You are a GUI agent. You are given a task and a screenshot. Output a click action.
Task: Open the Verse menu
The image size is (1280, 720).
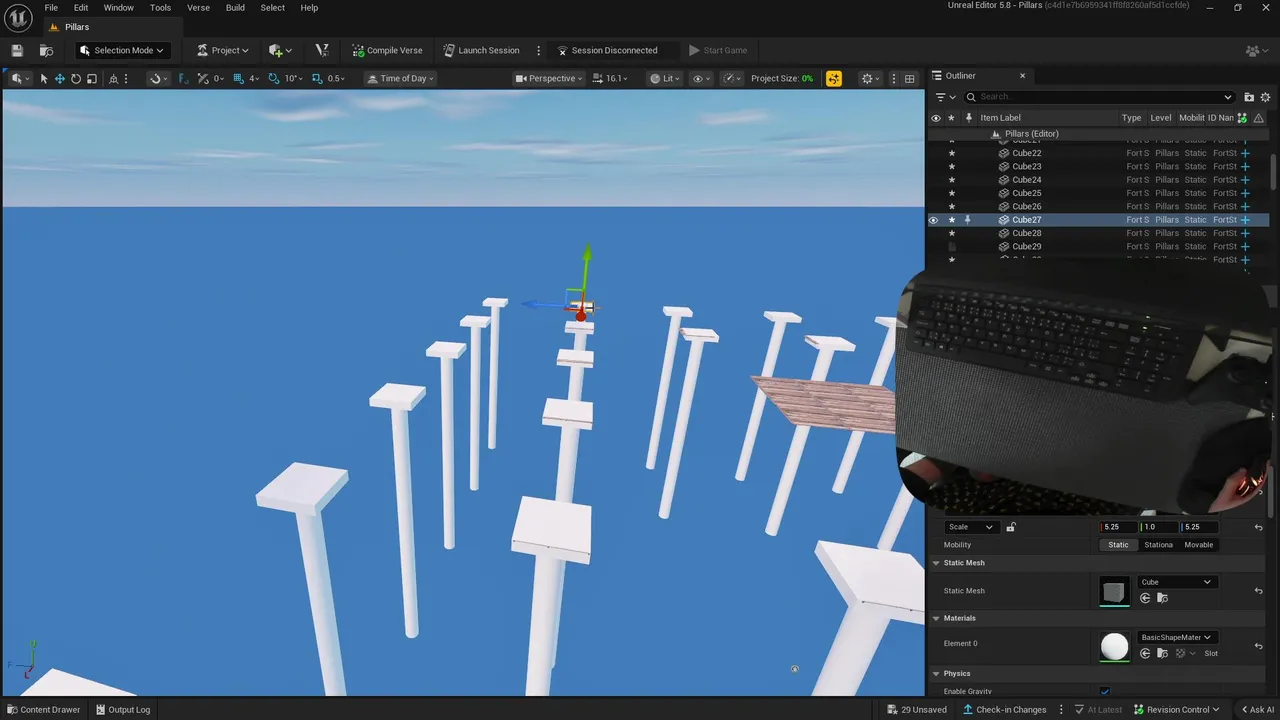click(x=198, y=7)
